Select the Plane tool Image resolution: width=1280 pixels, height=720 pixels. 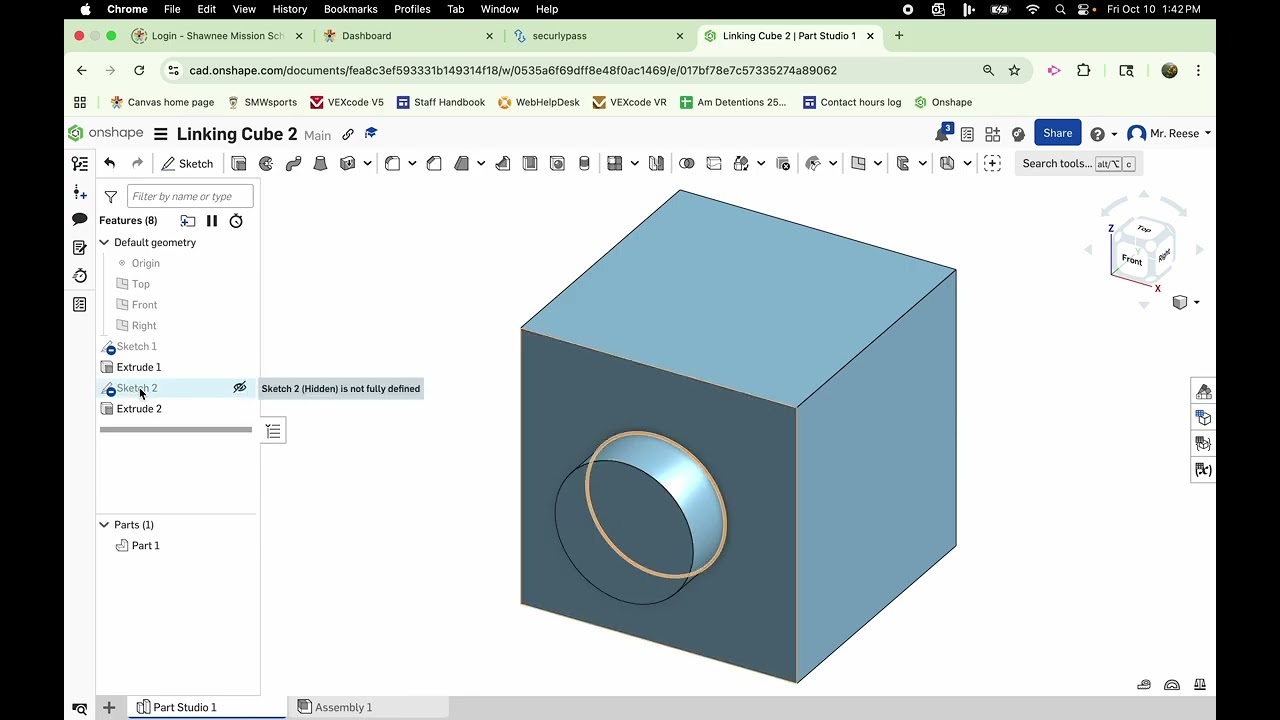coord(858,163)
